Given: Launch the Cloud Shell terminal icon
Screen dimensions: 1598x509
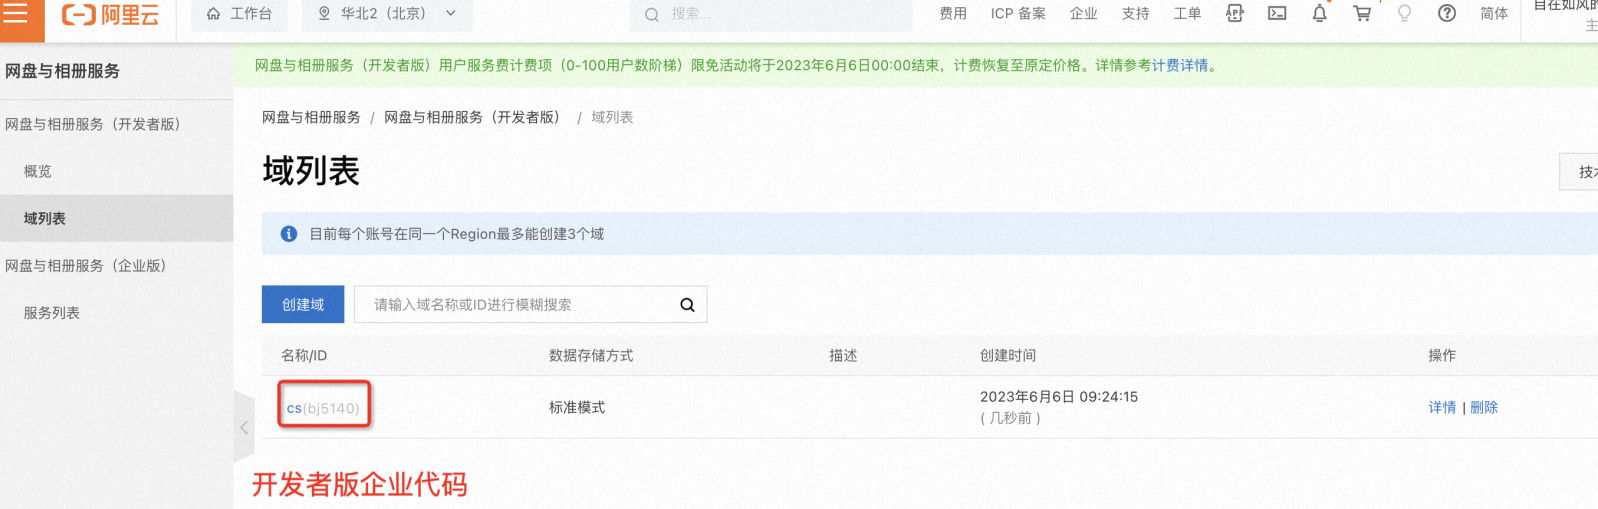Looking at the screenshot, I should [x=1277, y=13].
